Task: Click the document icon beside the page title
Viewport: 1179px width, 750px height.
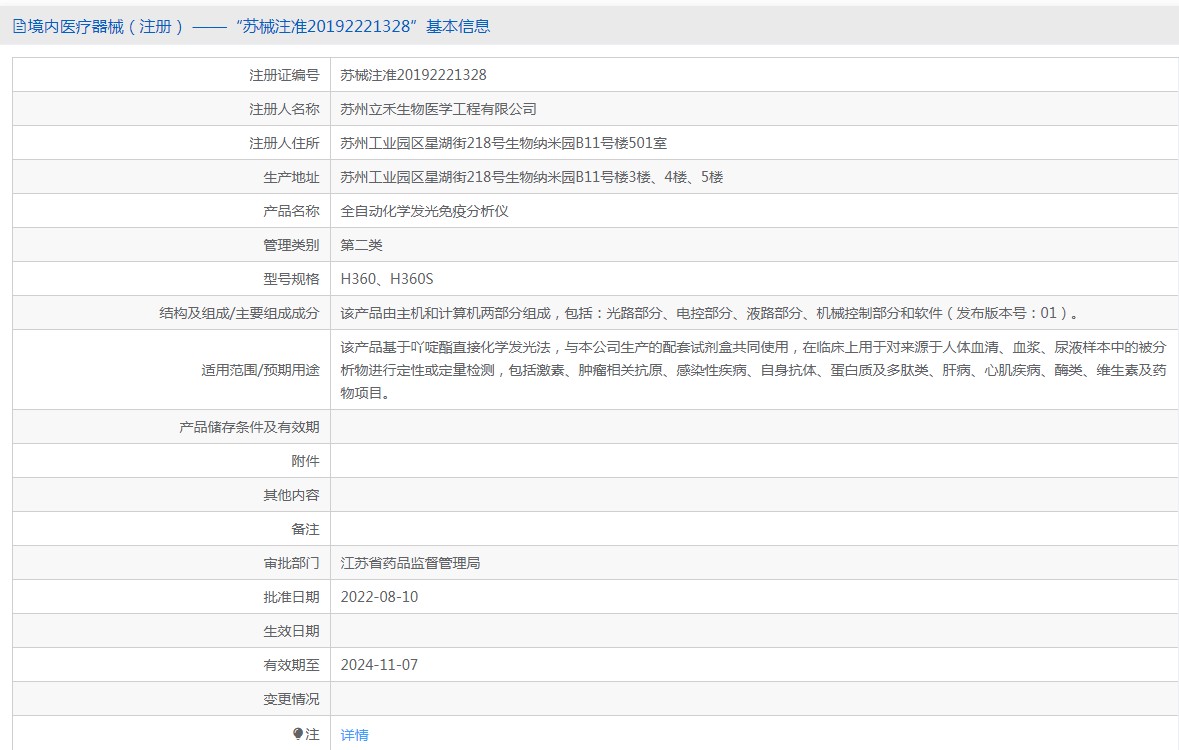Action: 19,27
